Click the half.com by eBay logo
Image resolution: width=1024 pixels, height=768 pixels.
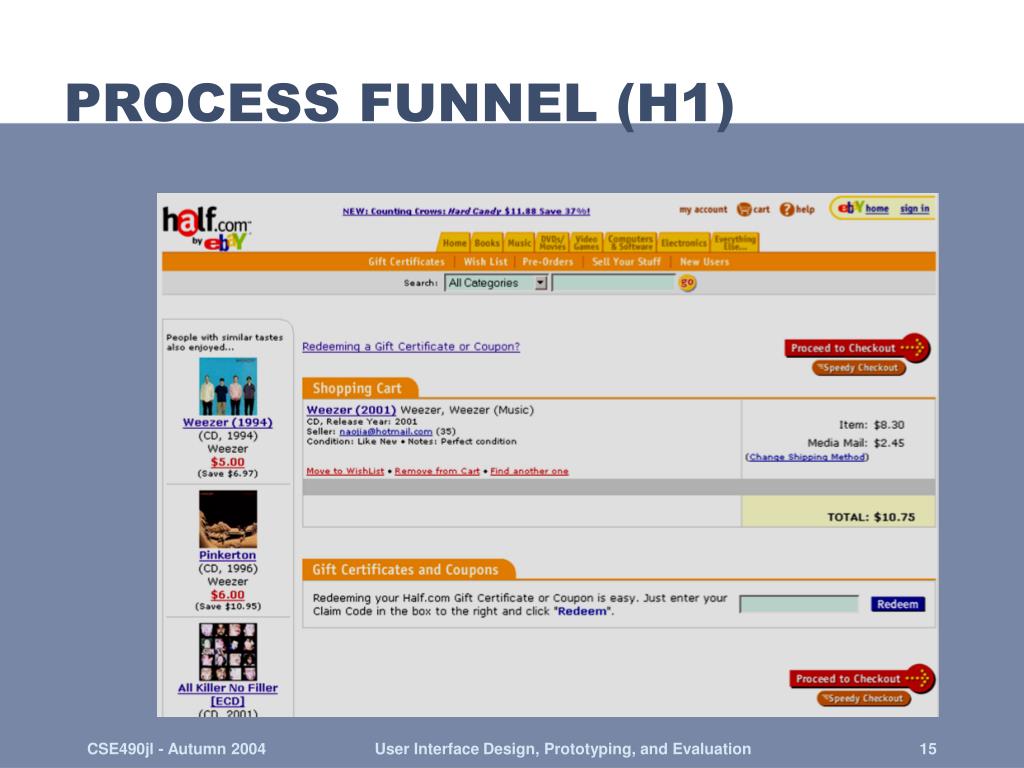coord(207,229)
